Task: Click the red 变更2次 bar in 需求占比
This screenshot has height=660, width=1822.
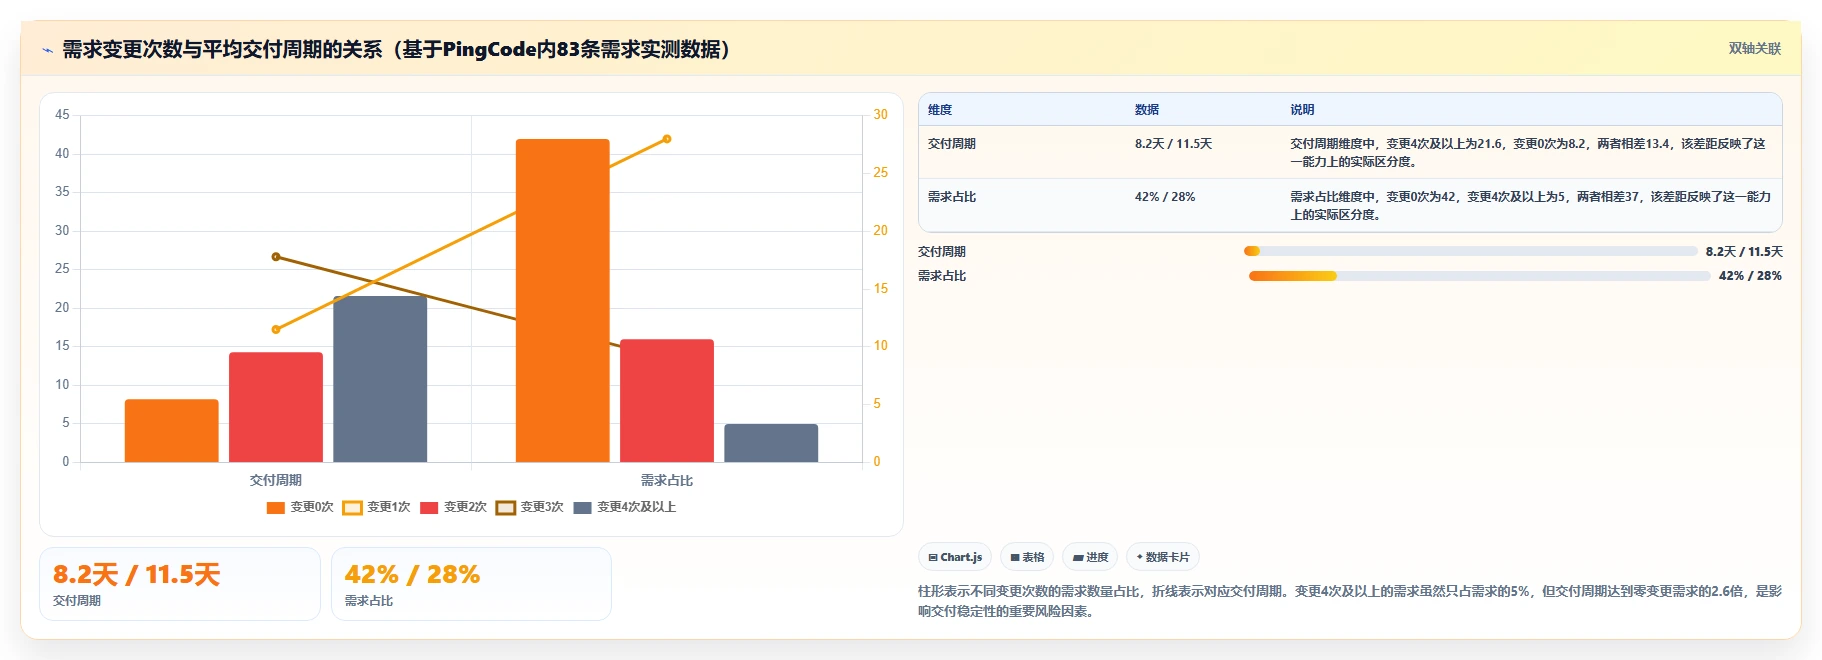Action: 667,400
